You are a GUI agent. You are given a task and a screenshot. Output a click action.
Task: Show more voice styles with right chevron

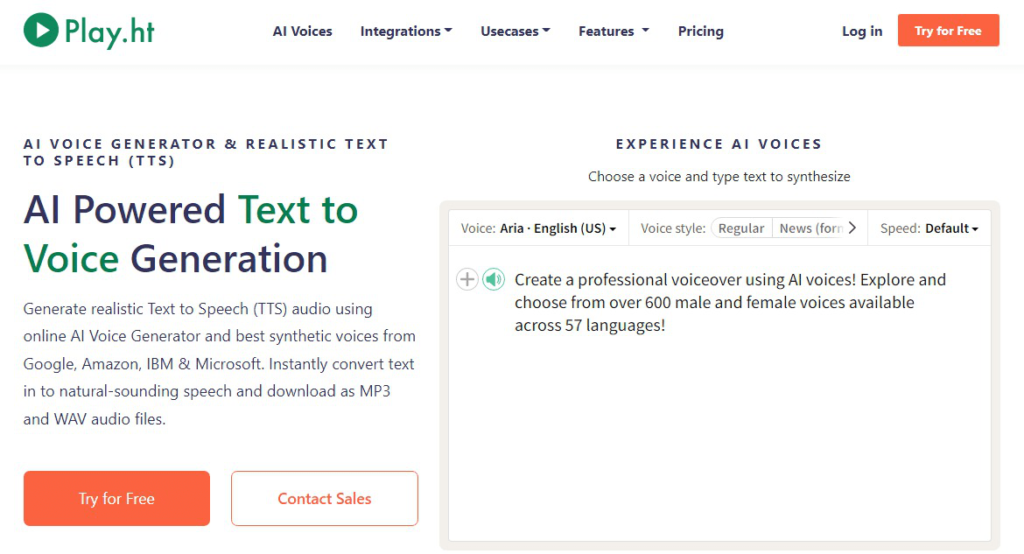(852, 228)
